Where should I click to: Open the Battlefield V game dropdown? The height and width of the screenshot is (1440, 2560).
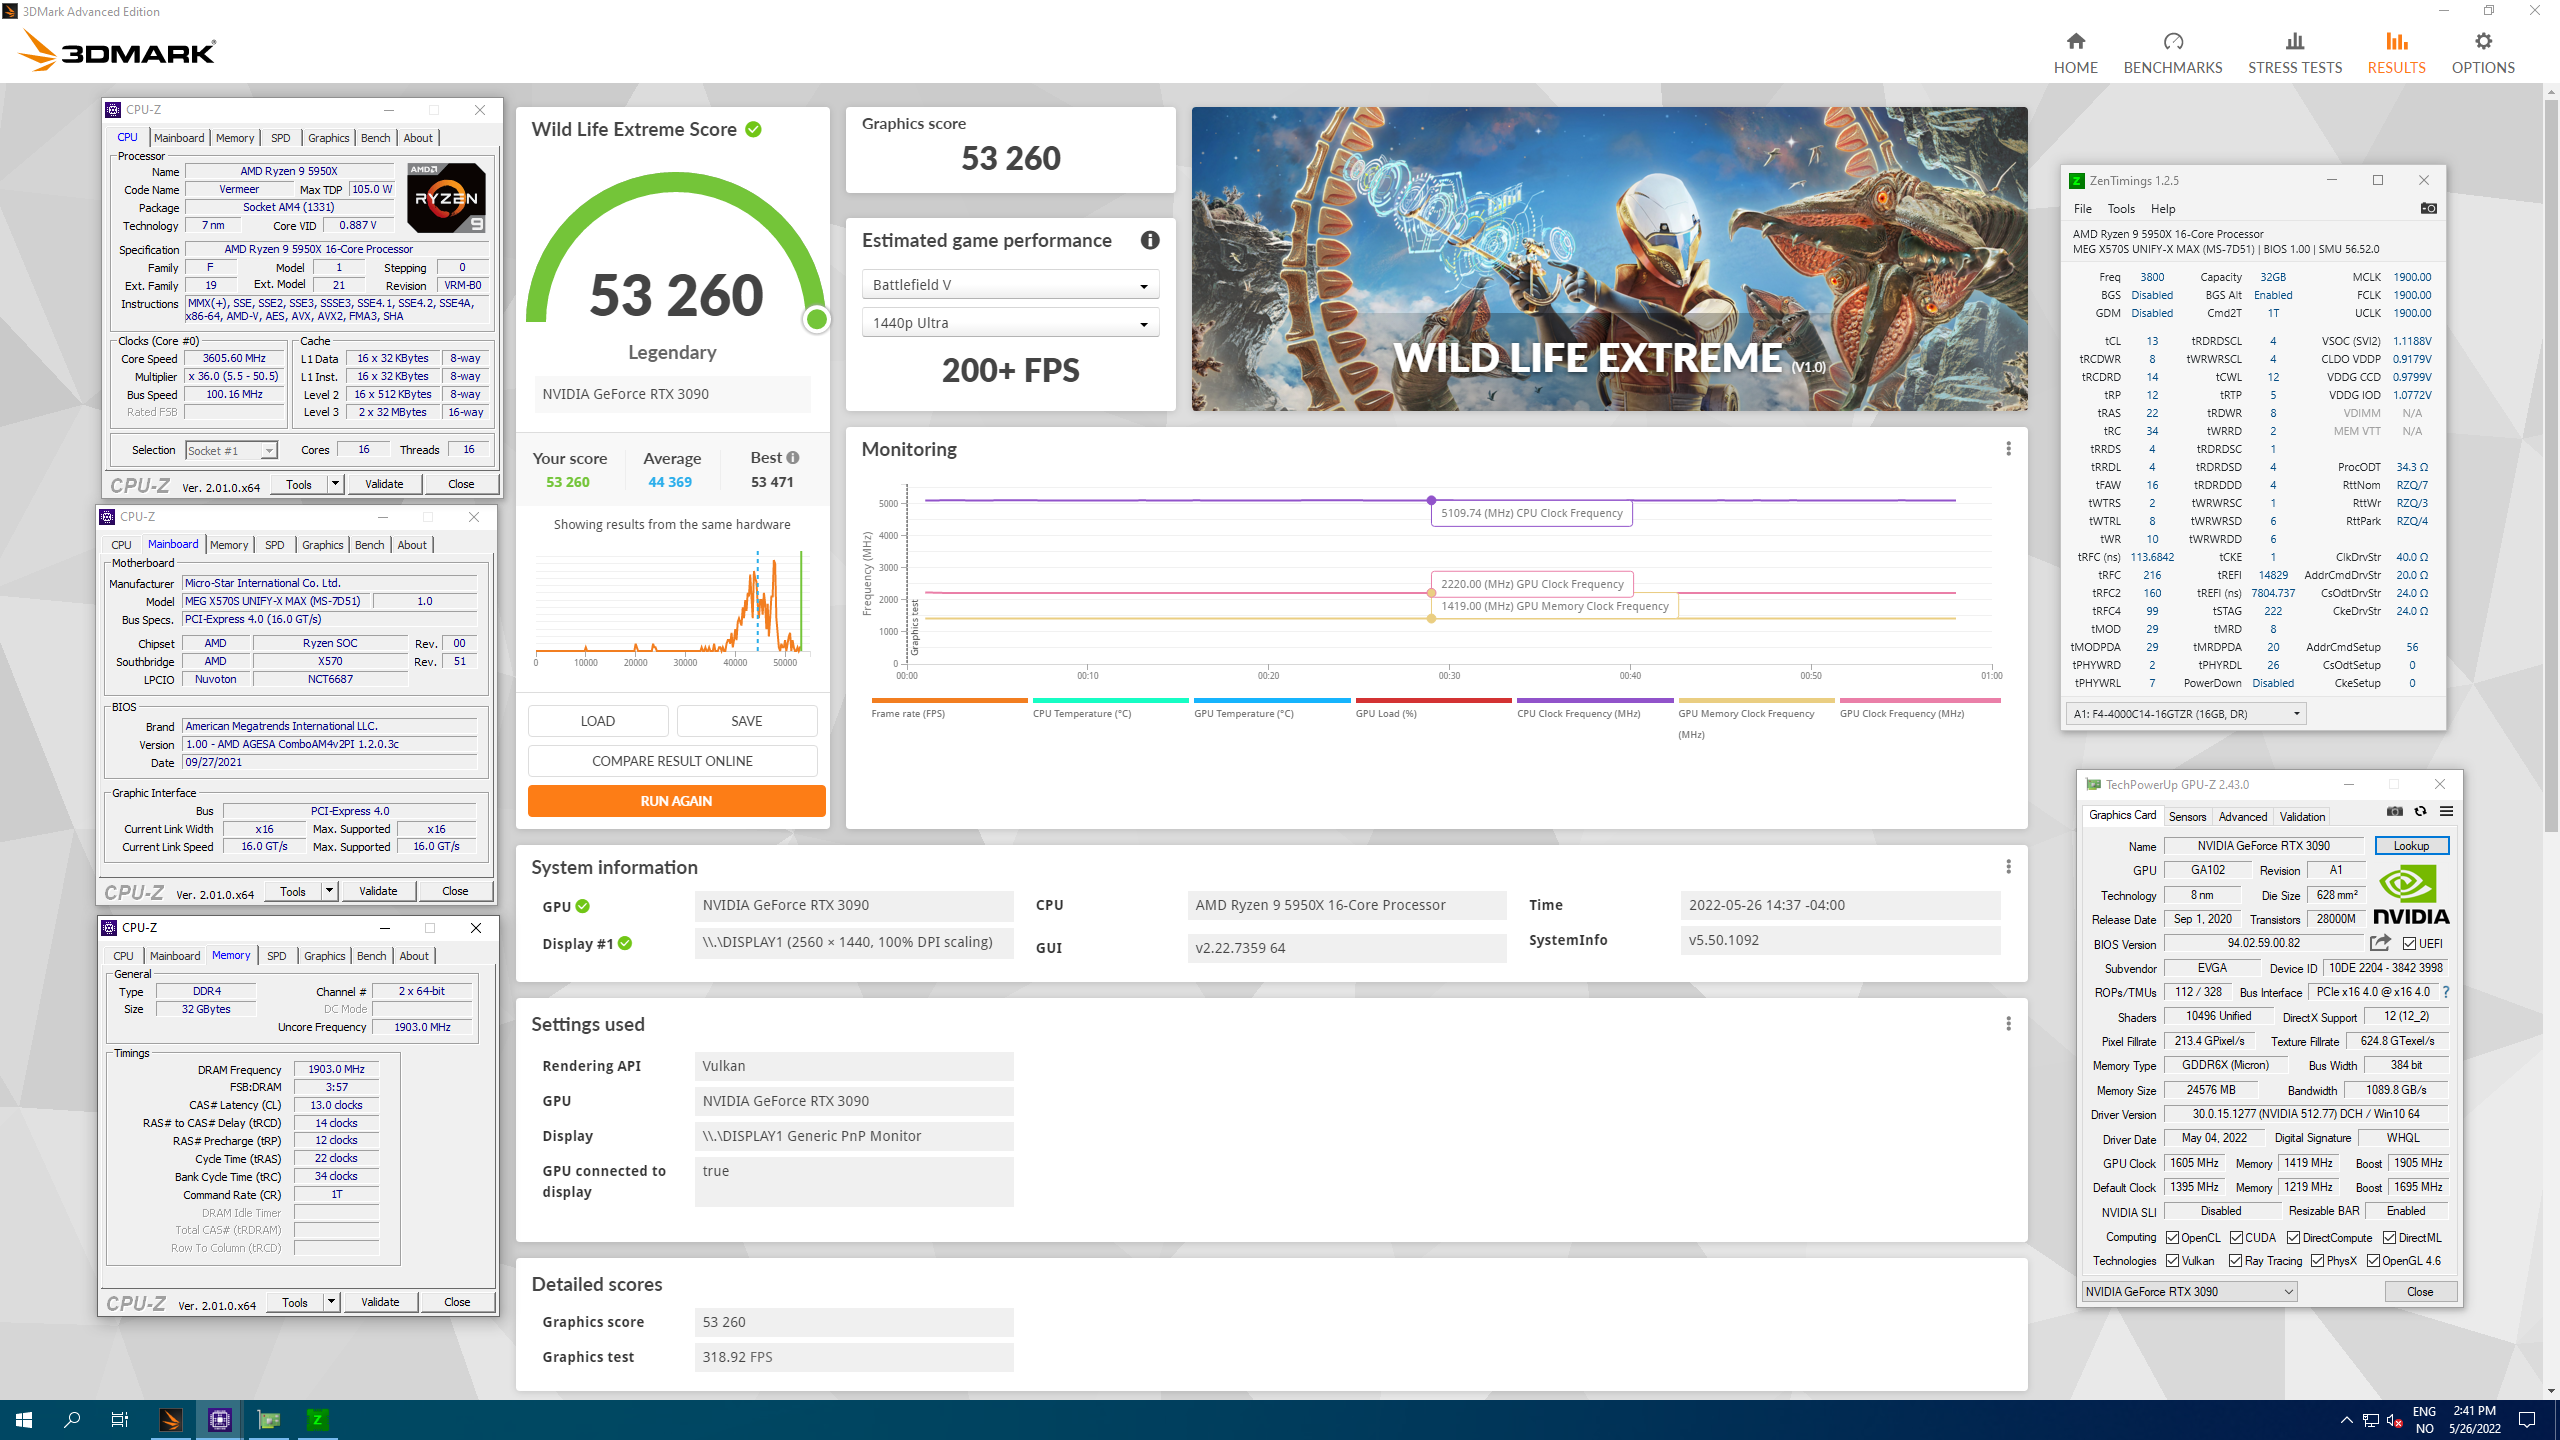1010,285
